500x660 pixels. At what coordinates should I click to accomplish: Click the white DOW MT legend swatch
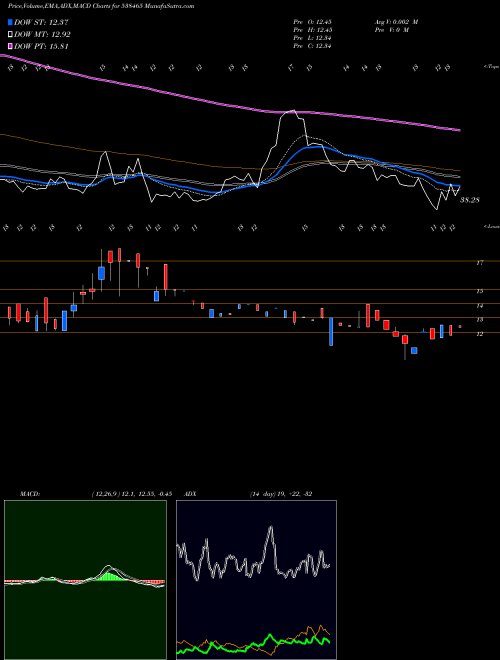coord(11,35)
